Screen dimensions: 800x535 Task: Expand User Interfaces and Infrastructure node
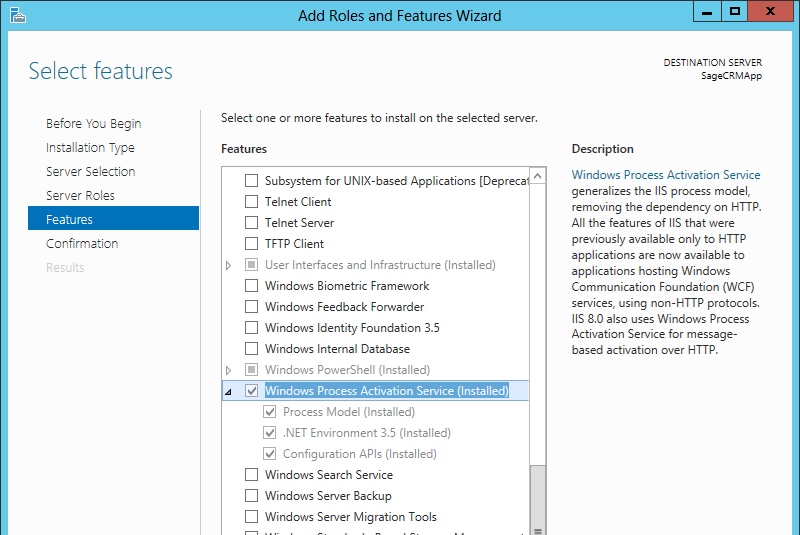click(229, 265)
